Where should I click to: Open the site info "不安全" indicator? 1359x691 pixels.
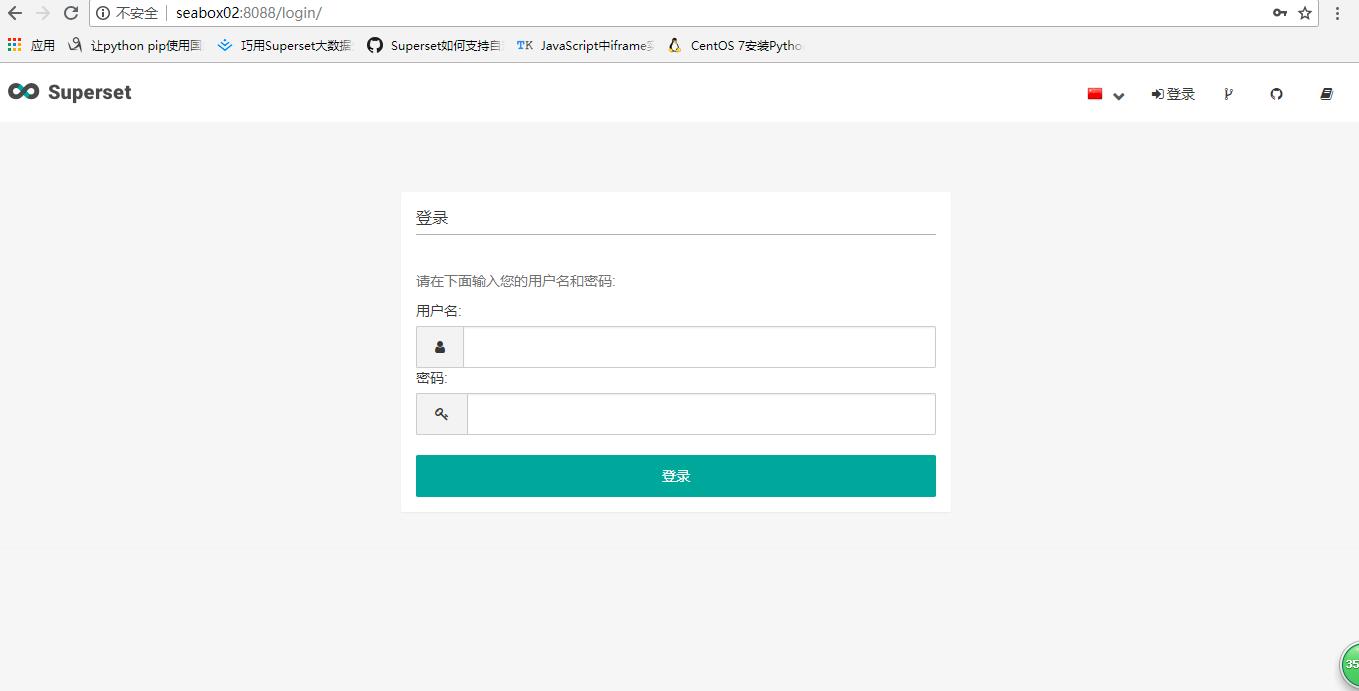(127, 13)
